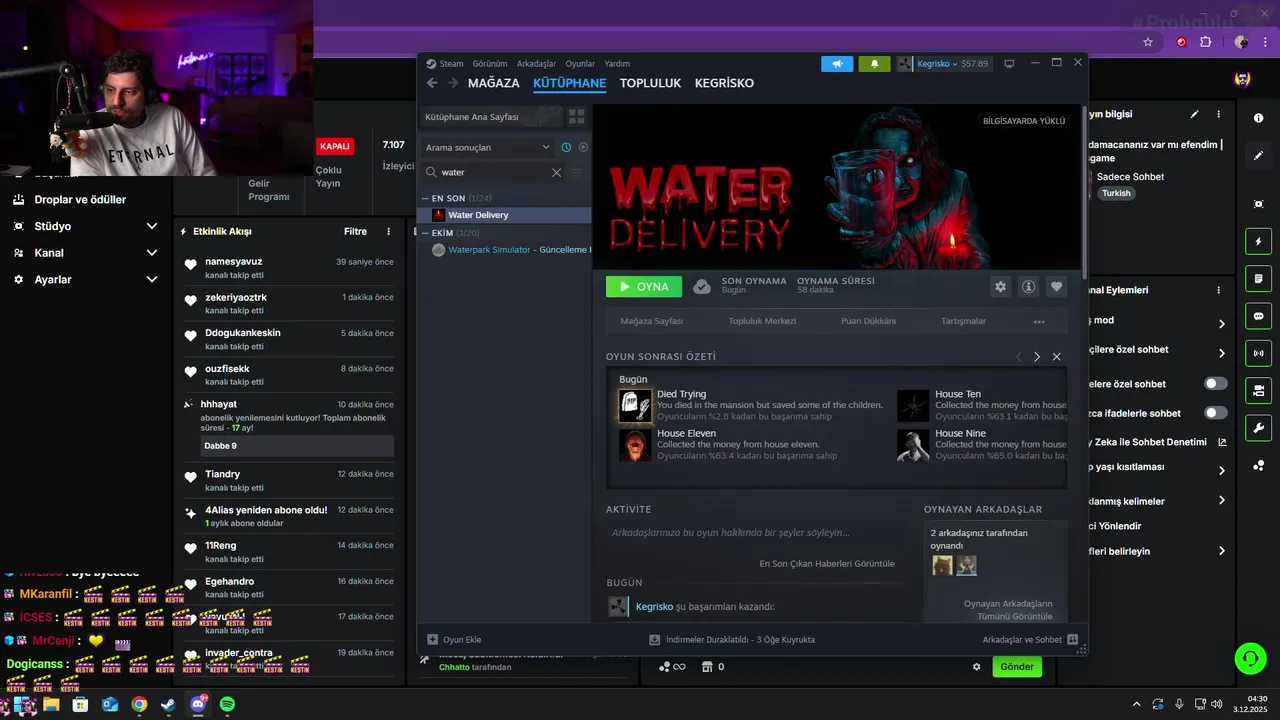Collapse the EKİM library group

click(x=425, y=232)
